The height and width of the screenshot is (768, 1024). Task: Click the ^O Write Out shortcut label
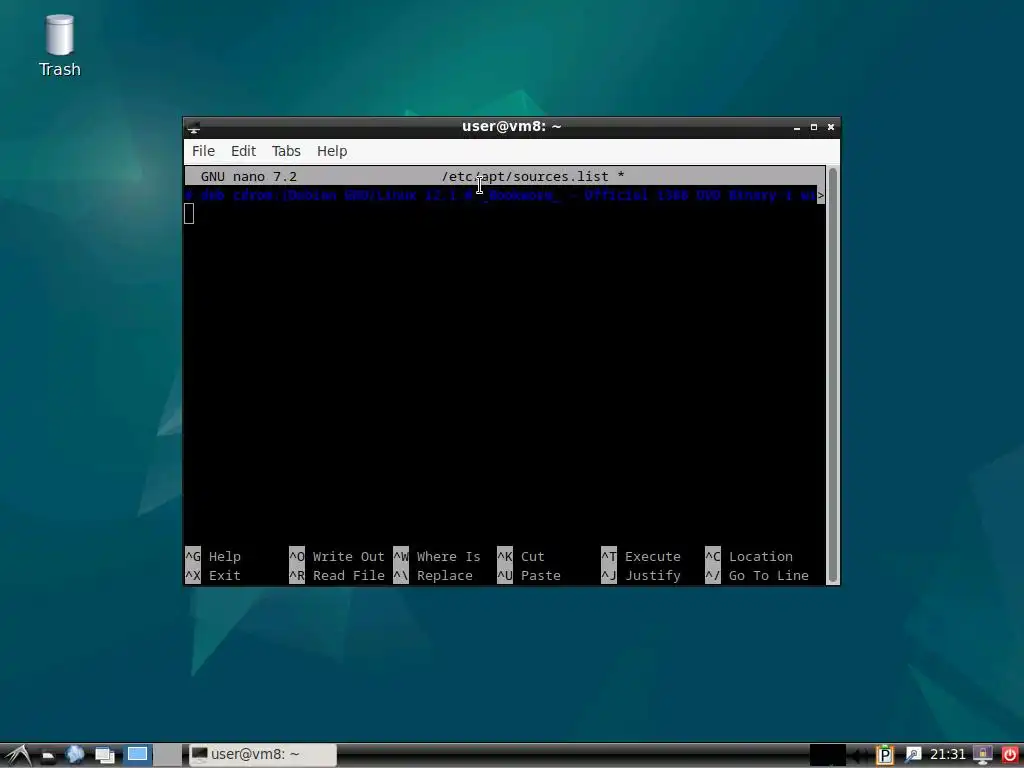coord(337,556)
